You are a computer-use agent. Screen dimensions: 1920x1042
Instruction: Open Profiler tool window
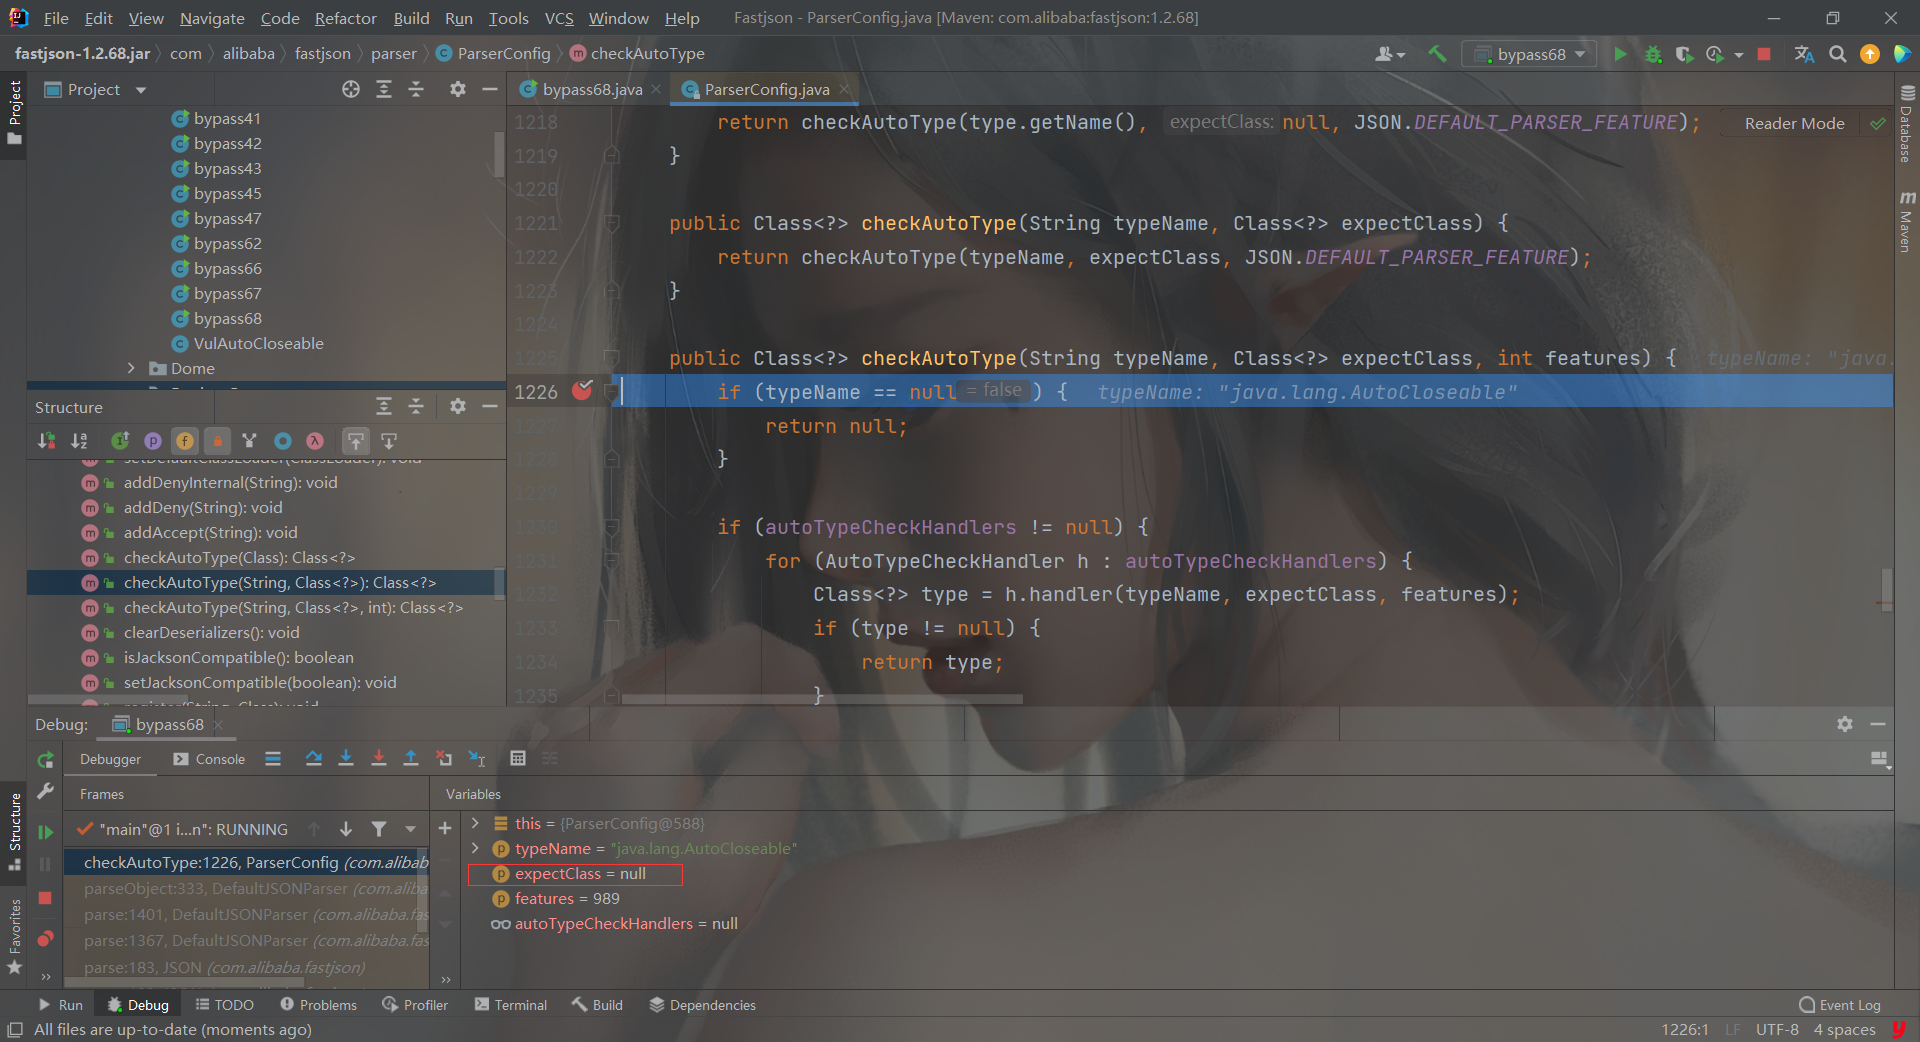414,1005
